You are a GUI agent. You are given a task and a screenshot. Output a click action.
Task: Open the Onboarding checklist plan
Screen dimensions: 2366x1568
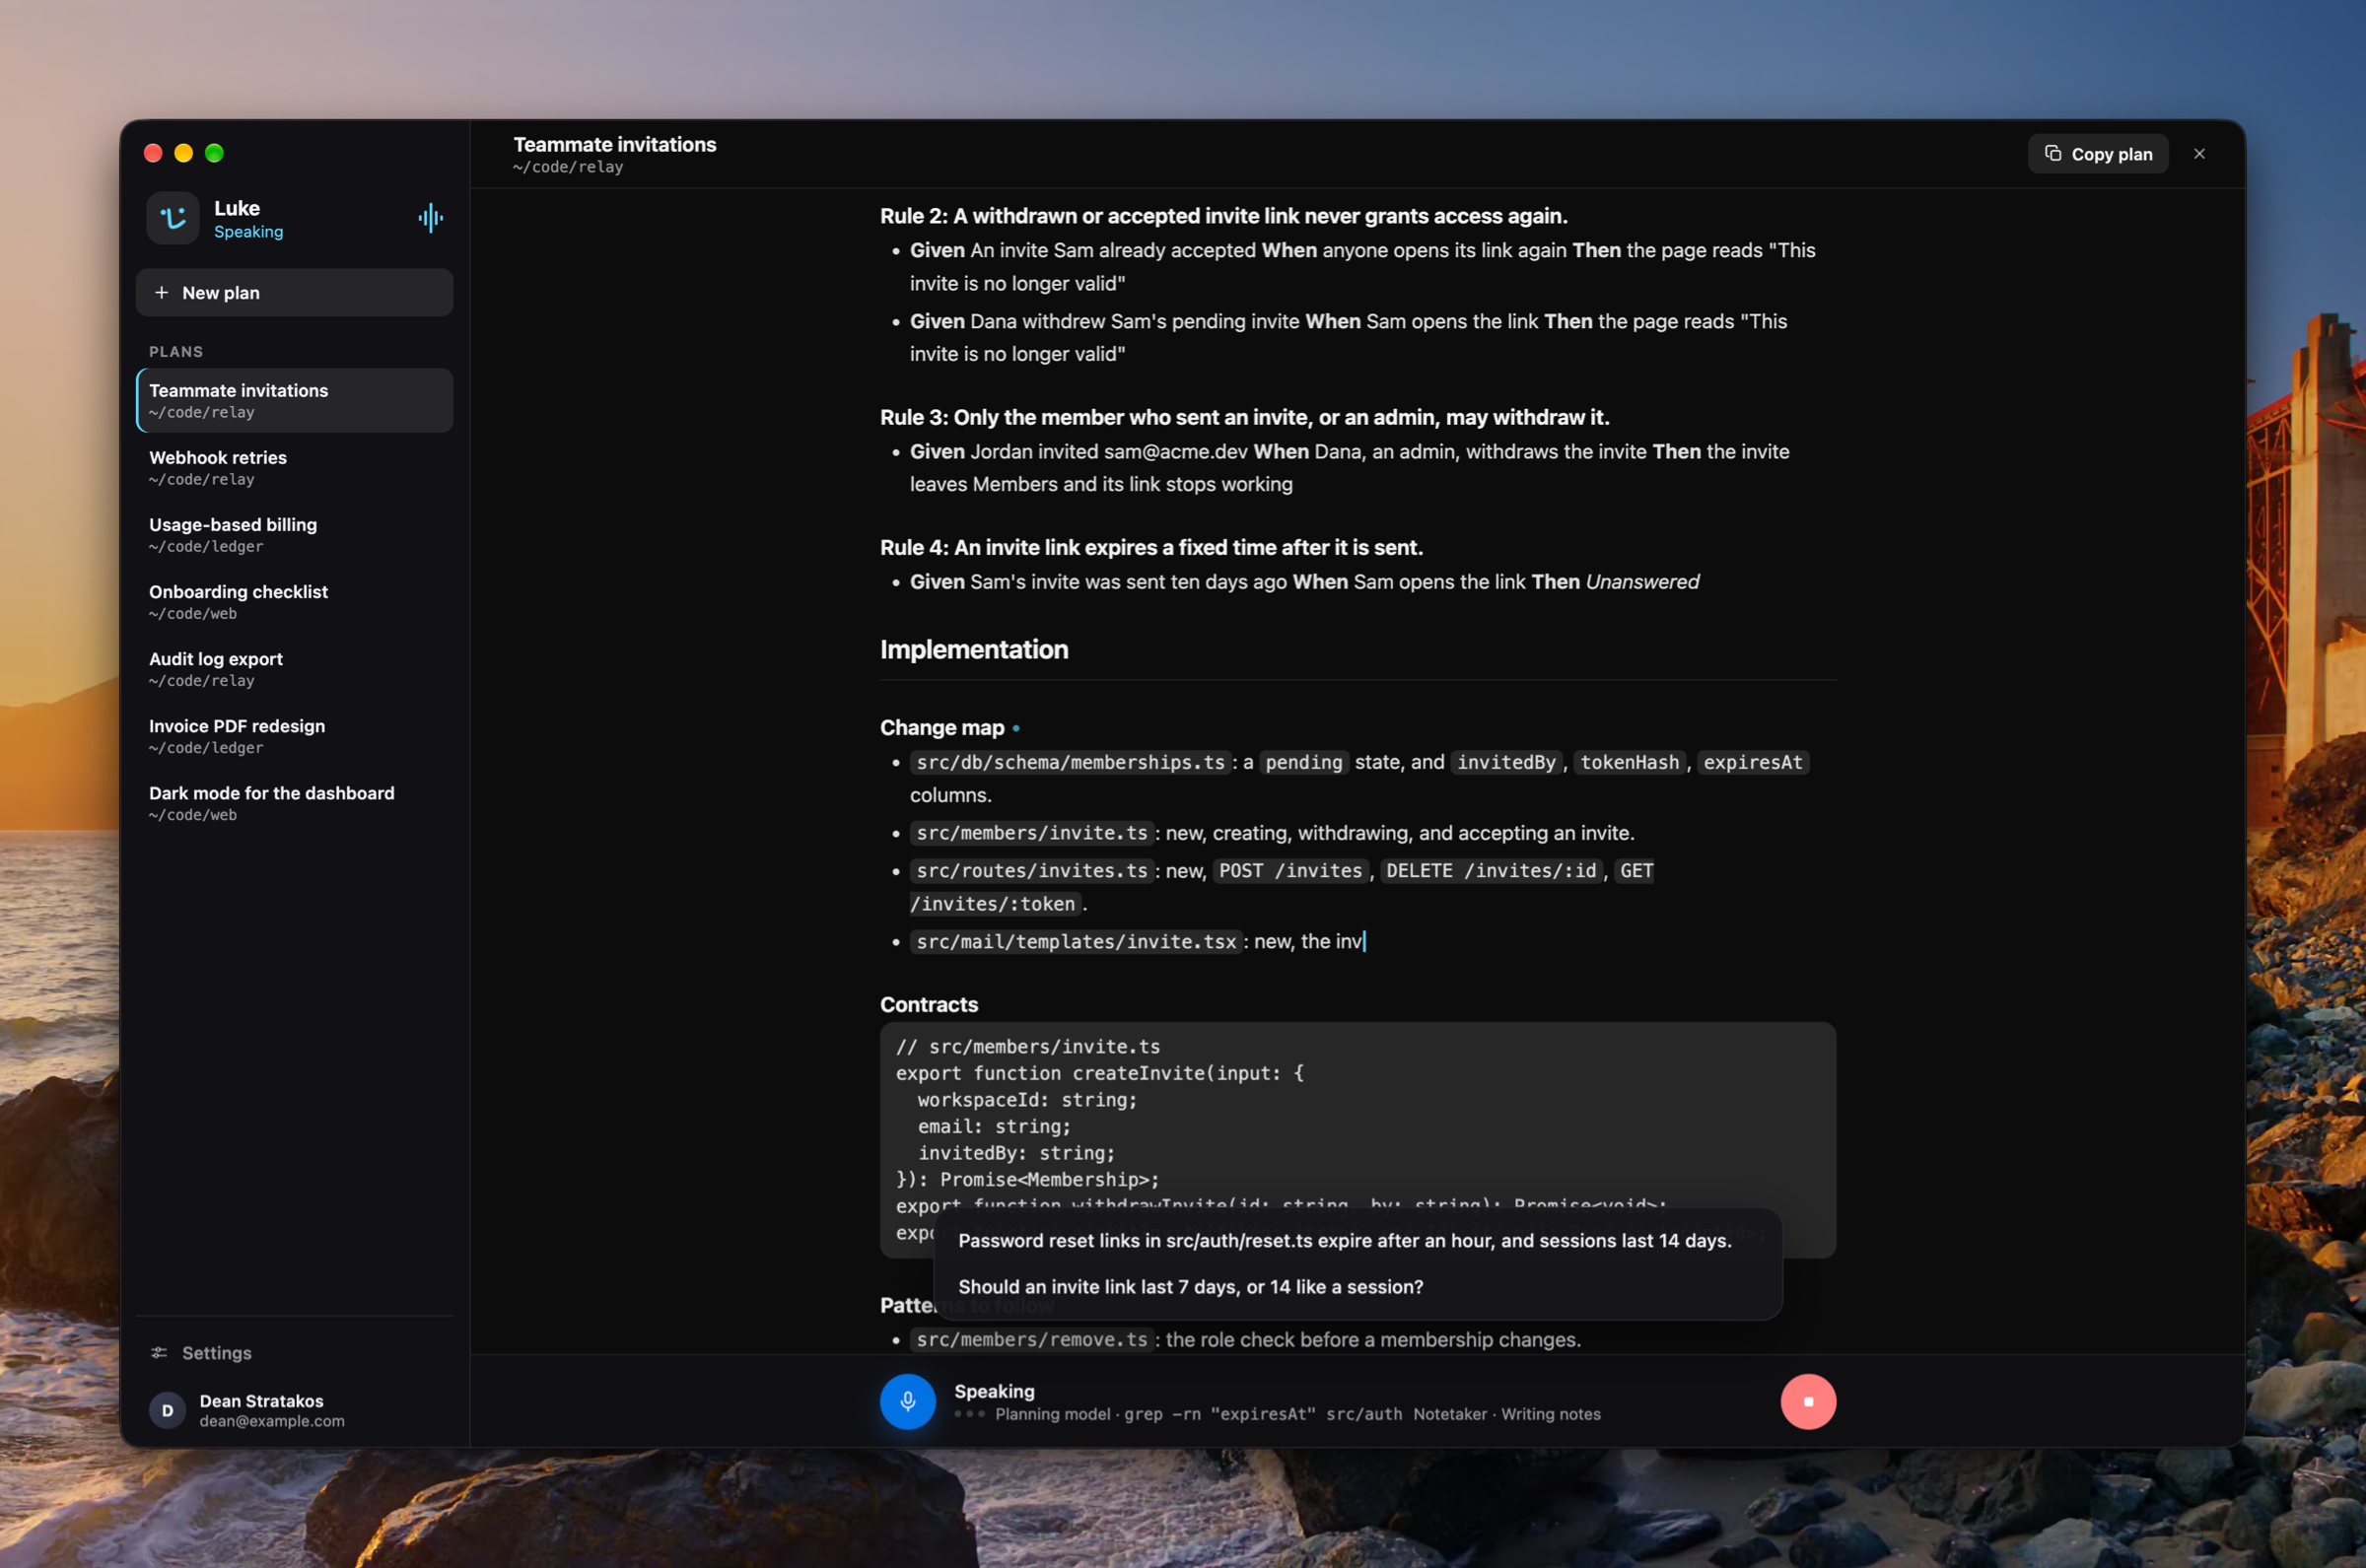tap(294, 601)
